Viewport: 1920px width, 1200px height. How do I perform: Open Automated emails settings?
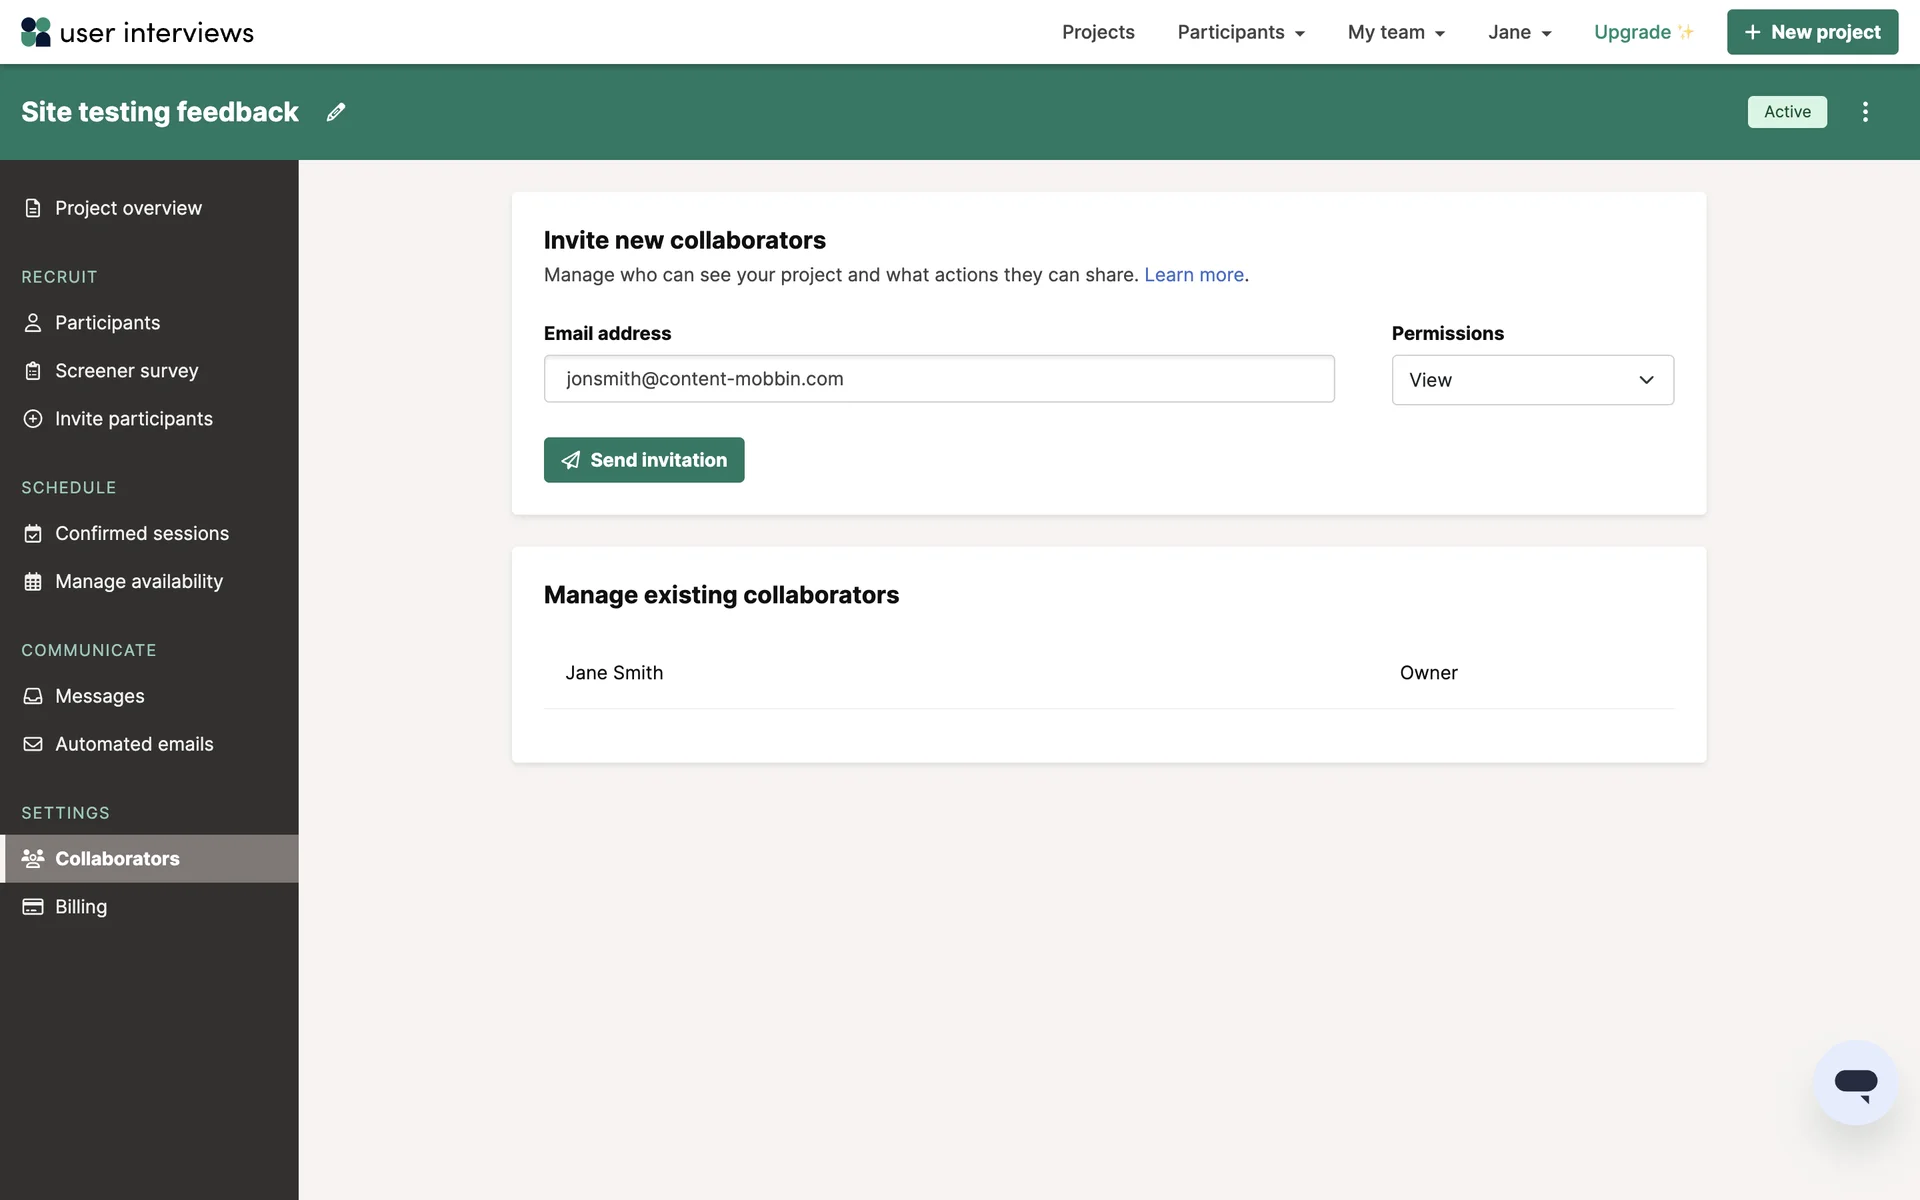click(x=134, y=744)
